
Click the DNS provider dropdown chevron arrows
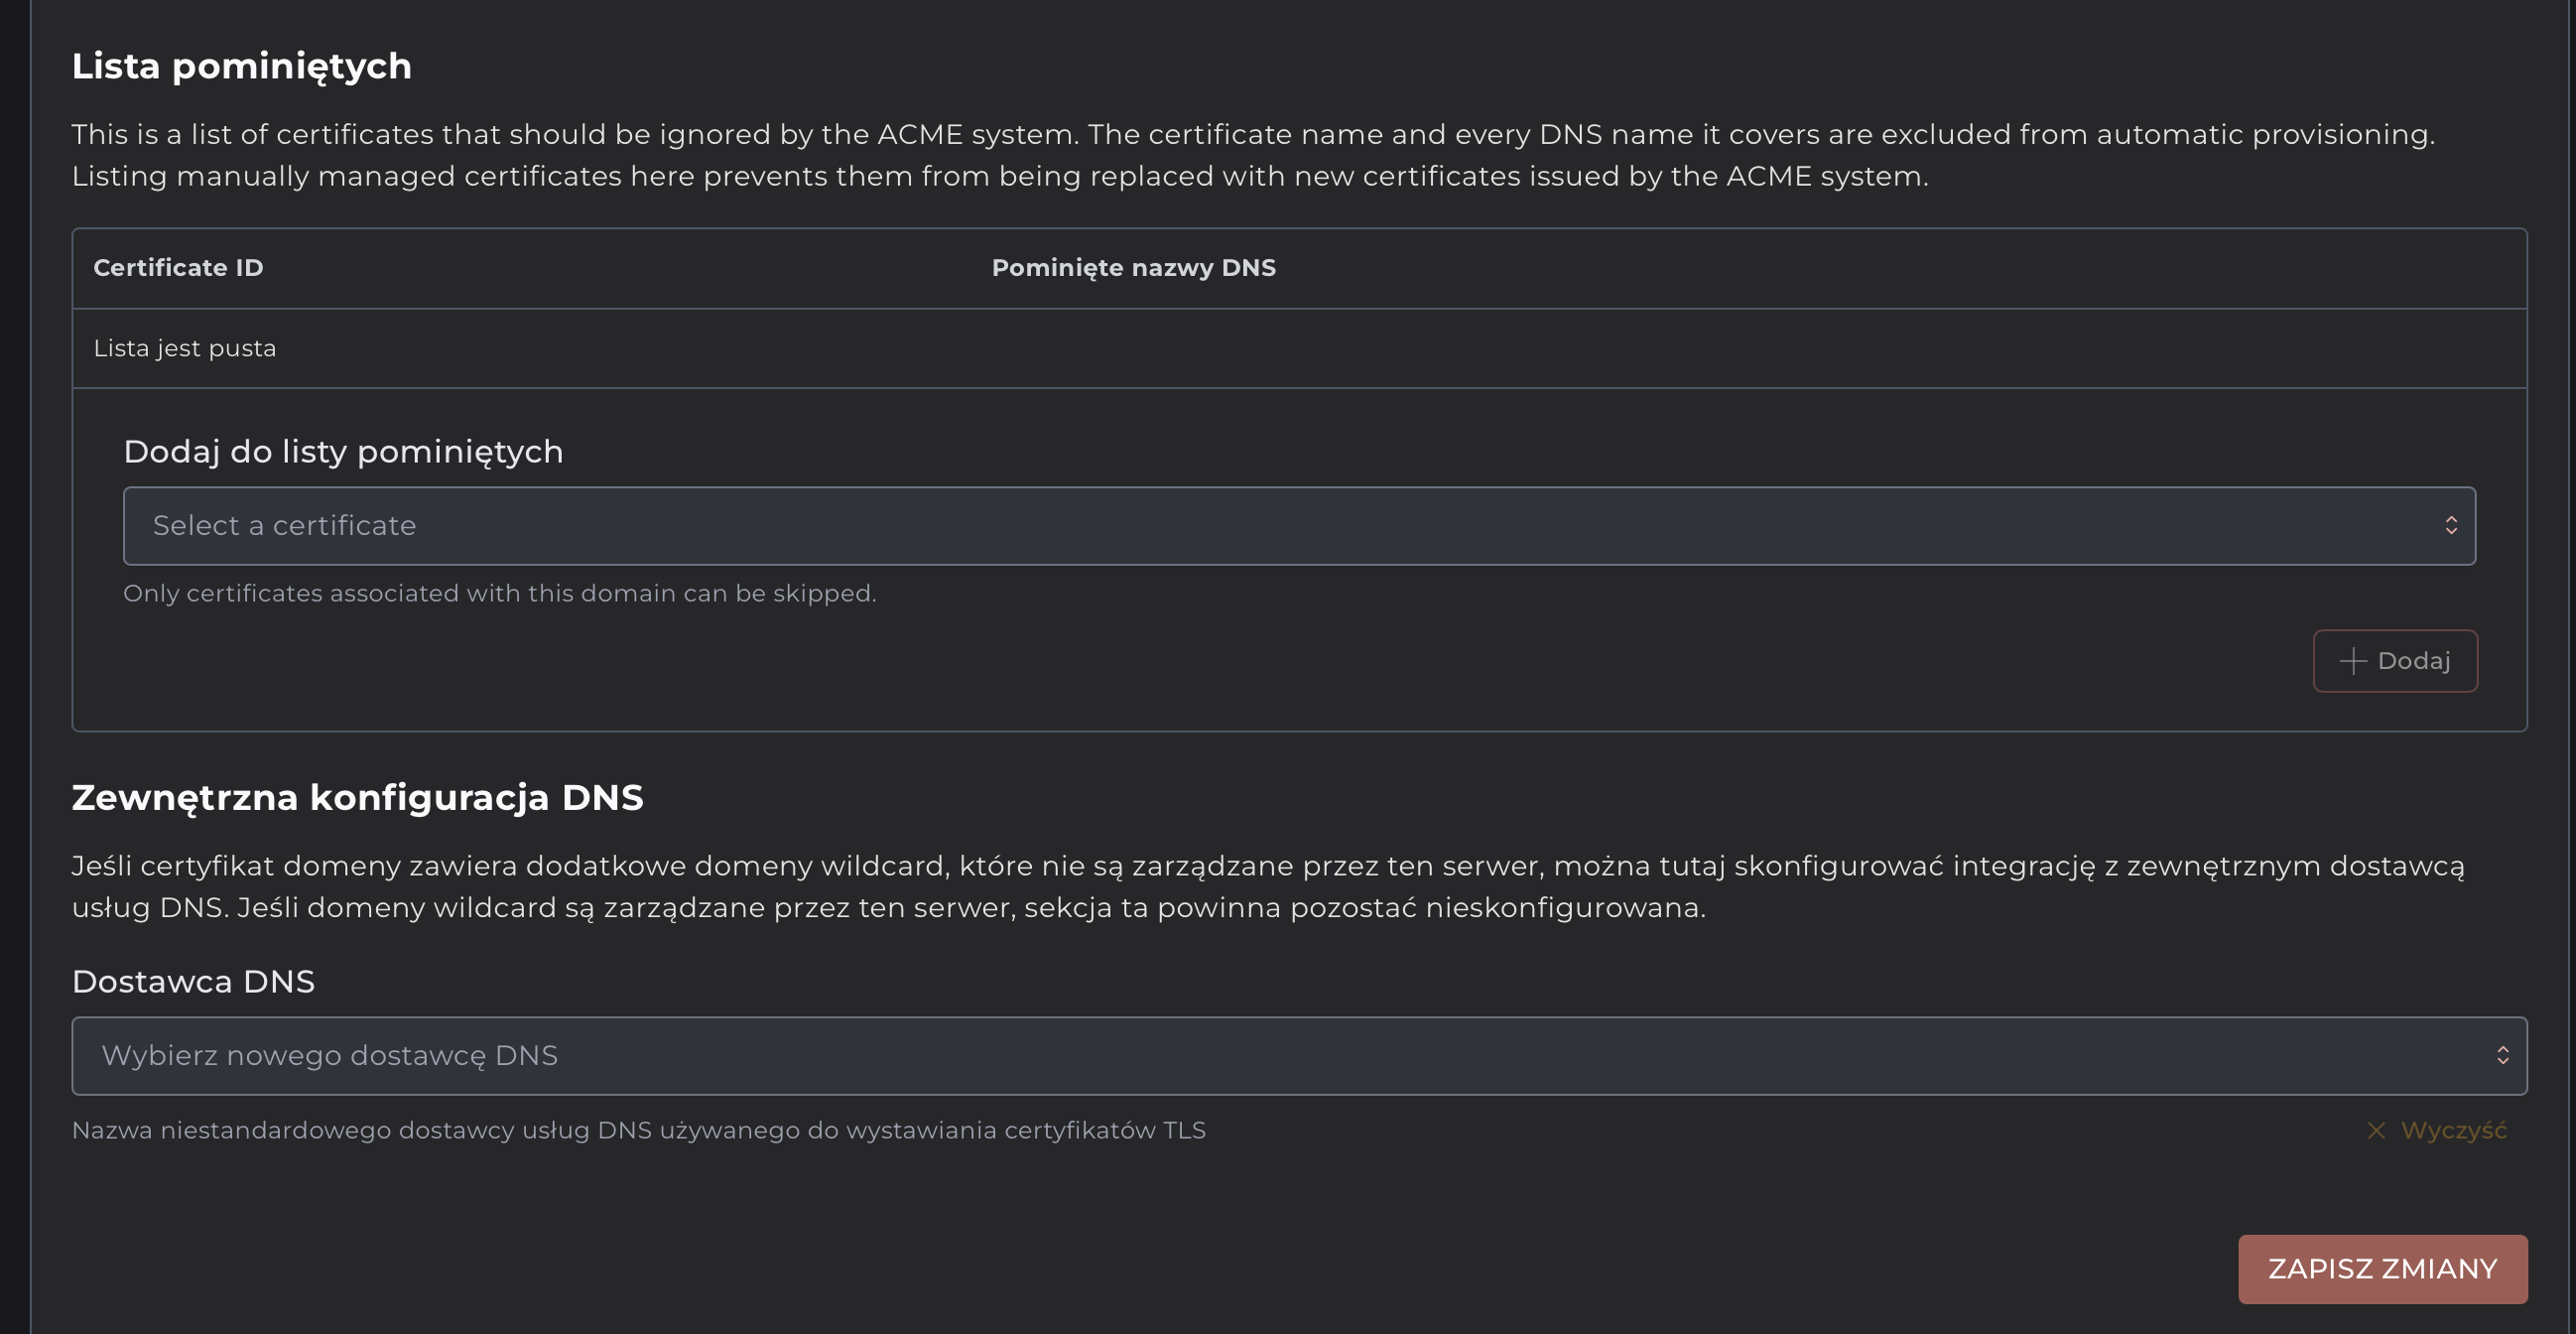pyautogui.click(x=2502, y=1056)
